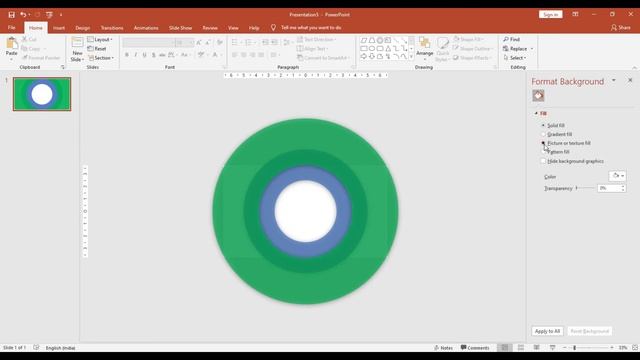Click Fit slide to current window icon

coord(635,347)
